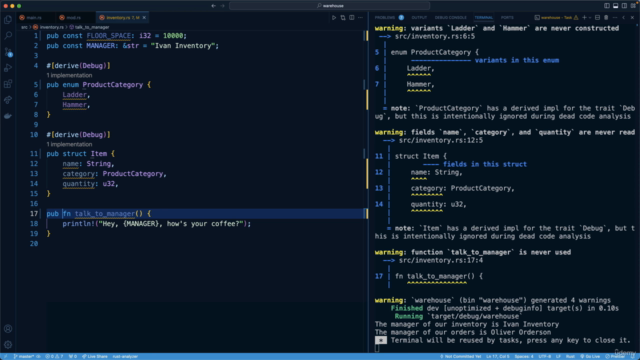Close the terminal panel
Screen dimensions: 640x360
pos(632,18)
